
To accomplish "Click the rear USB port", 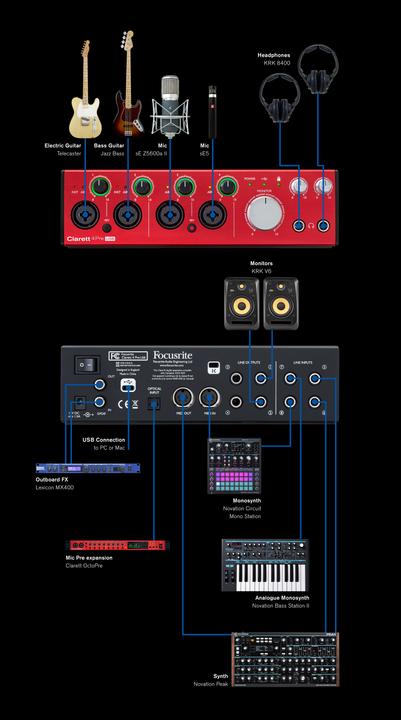I will 129,386.
